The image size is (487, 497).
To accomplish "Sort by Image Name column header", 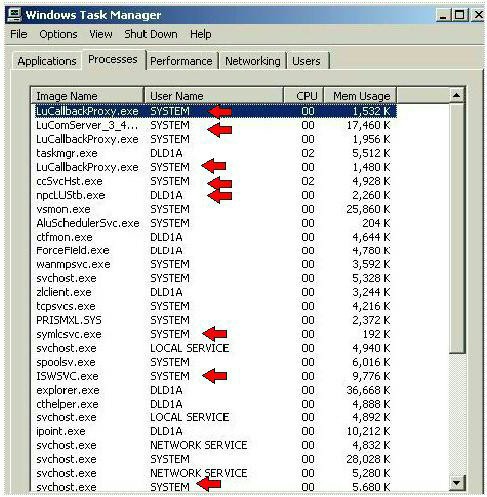I will click(x=87, y=96).
